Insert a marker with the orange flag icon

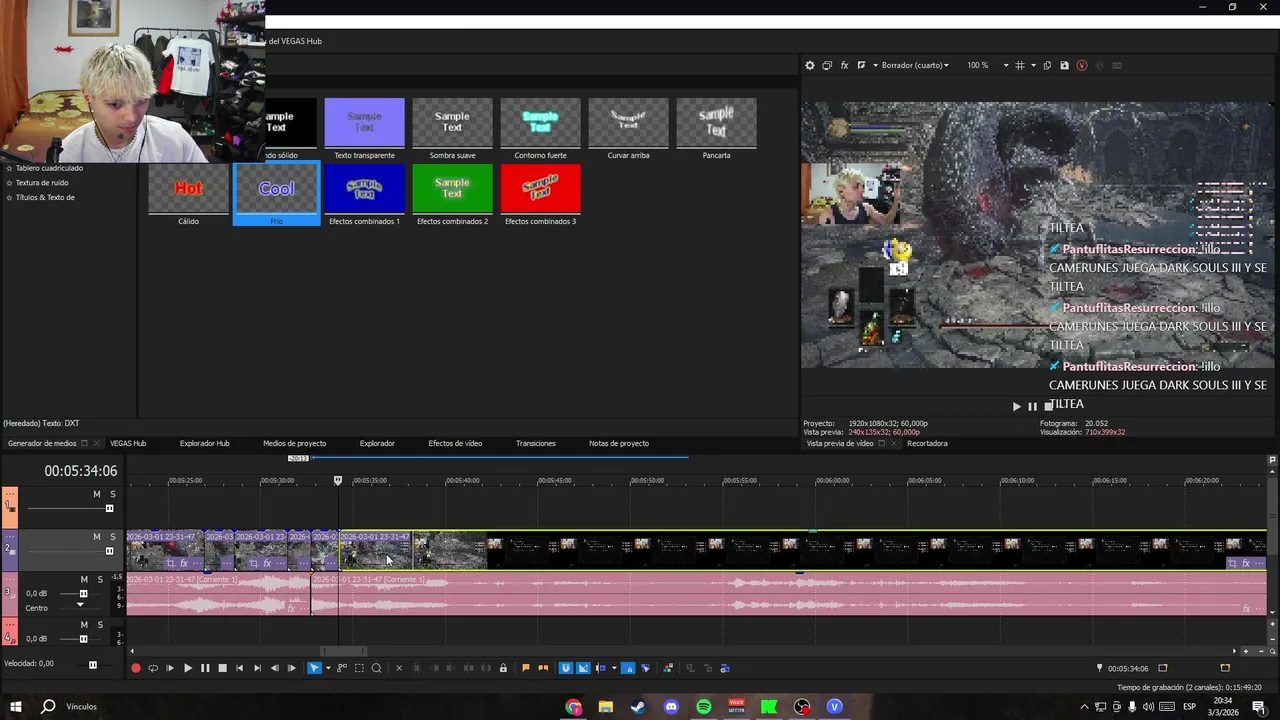(x=526, y=668)
